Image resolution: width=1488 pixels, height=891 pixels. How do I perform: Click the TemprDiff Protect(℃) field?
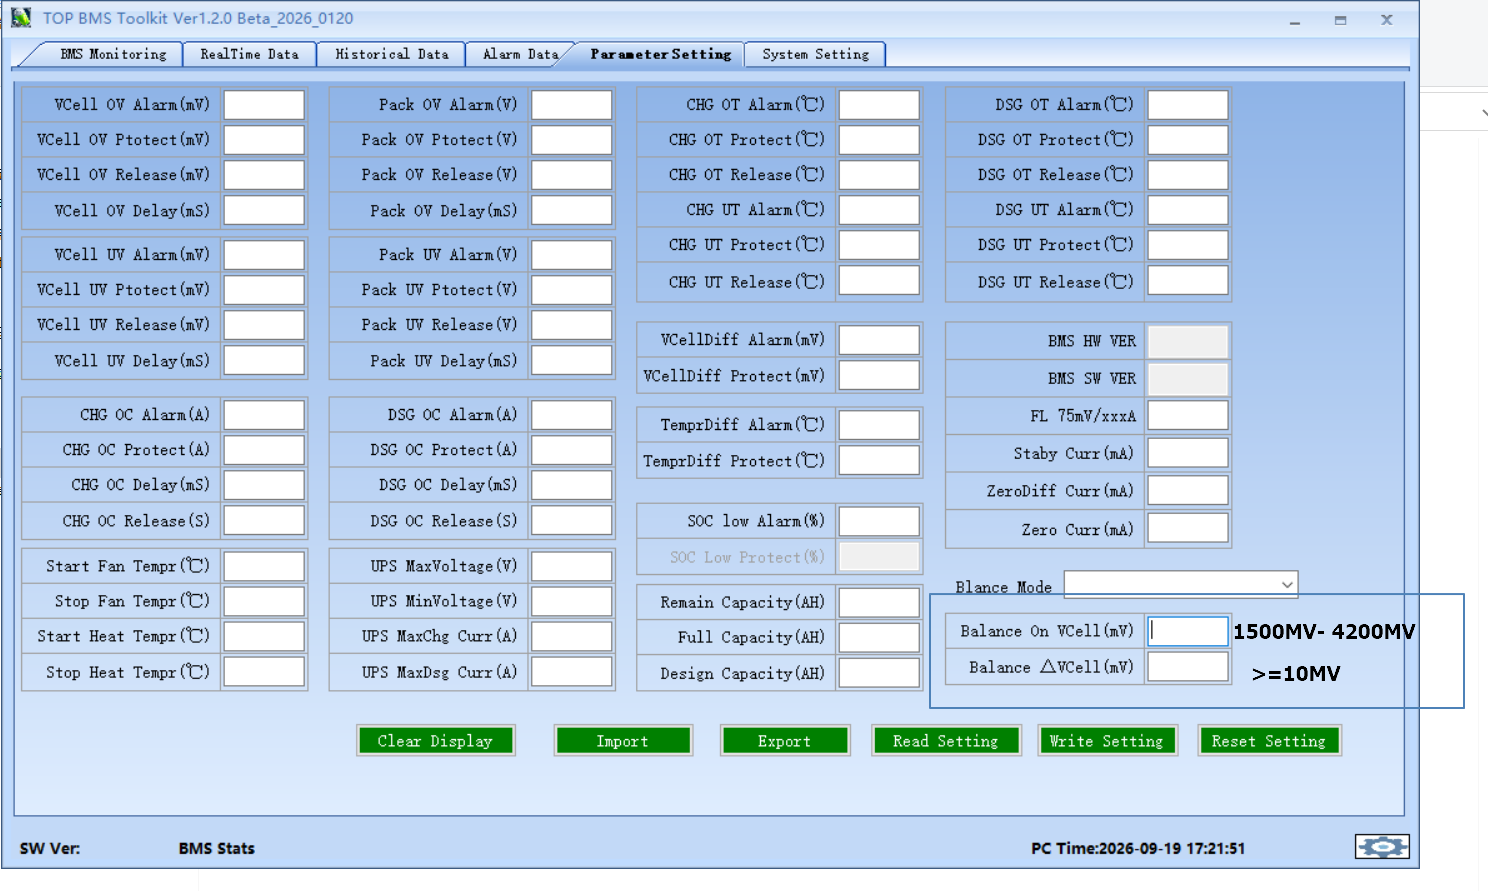coord(879,460)
